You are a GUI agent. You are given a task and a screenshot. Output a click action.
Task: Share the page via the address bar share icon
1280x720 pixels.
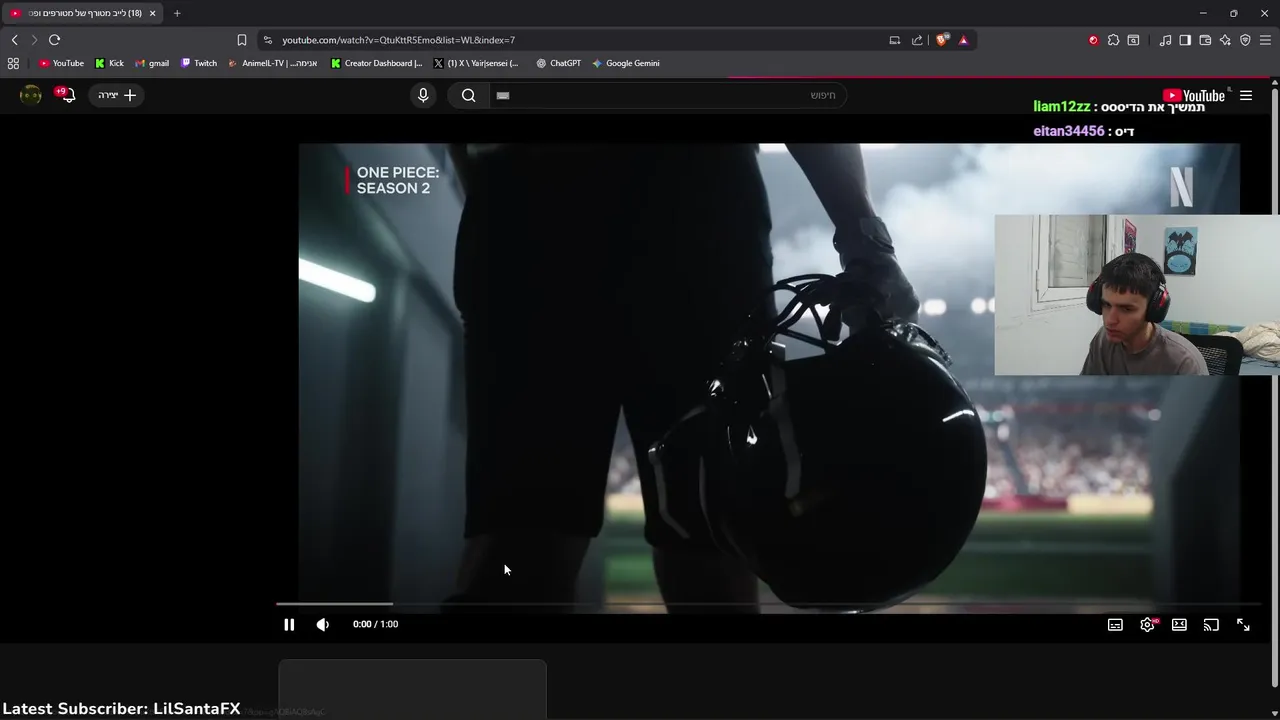(x=917, y=40)
